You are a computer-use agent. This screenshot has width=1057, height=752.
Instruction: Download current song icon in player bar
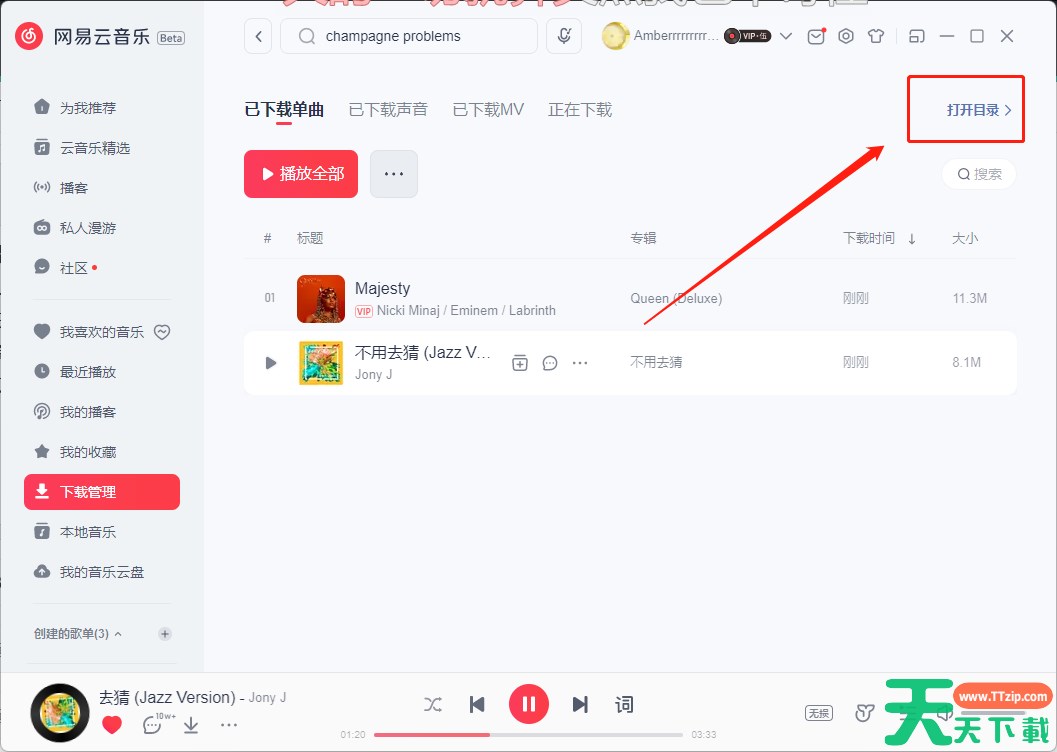[191, 725]
